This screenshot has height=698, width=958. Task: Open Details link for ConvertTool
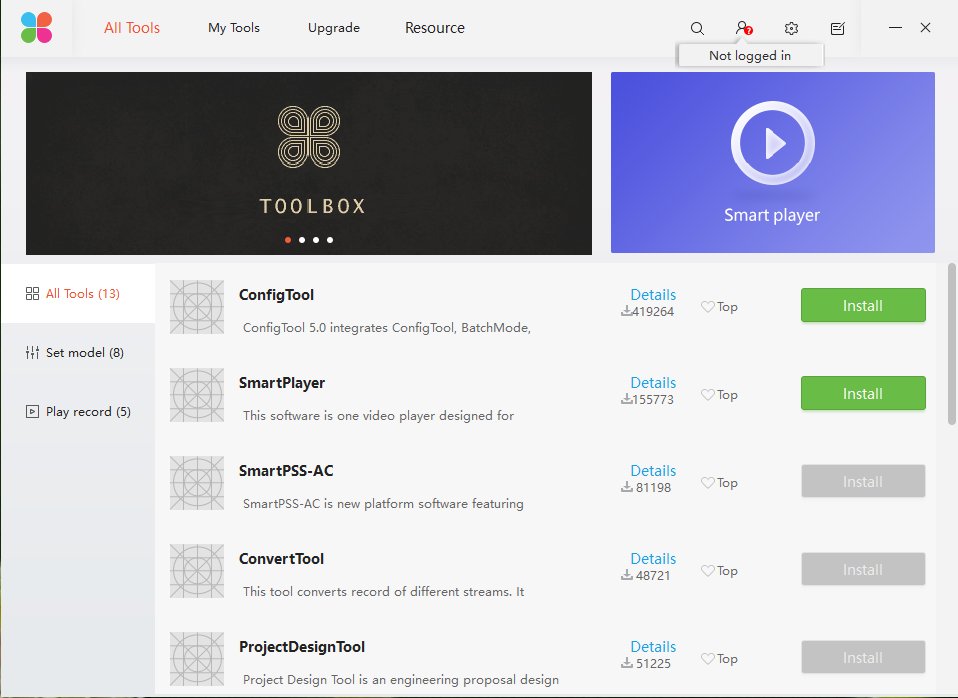(x=653, y=559)
